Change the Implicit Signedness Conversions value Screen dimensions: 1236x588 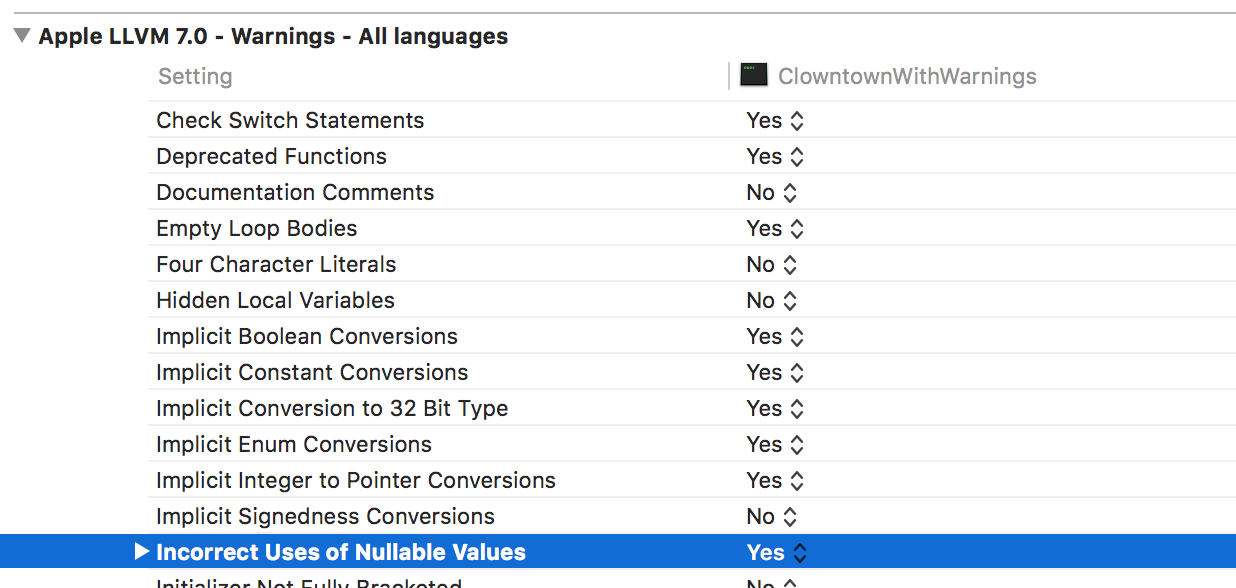coord(771,517)
